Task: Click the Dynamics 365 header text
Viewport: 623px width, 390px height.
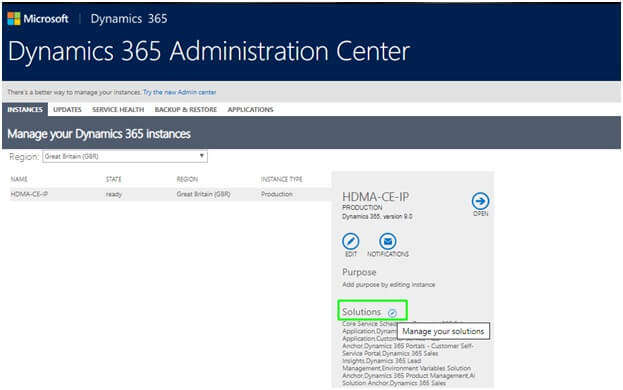Action: coord(129,19)
